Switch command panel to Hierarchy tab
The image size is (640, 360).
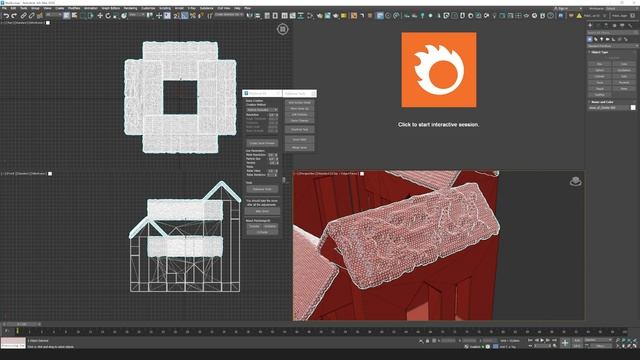point(606,25)
